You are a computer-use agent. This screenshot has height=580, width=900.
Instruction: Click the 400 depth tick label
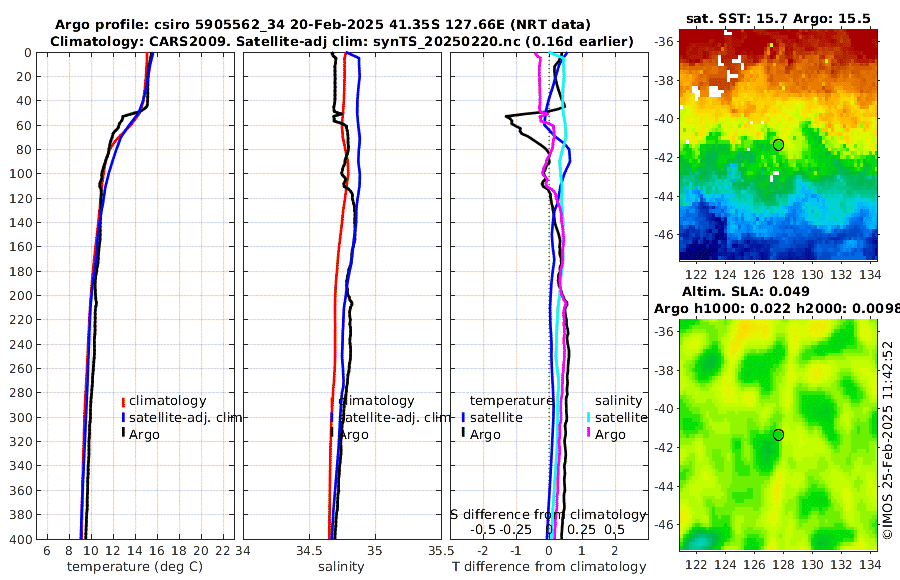[22, 539]
